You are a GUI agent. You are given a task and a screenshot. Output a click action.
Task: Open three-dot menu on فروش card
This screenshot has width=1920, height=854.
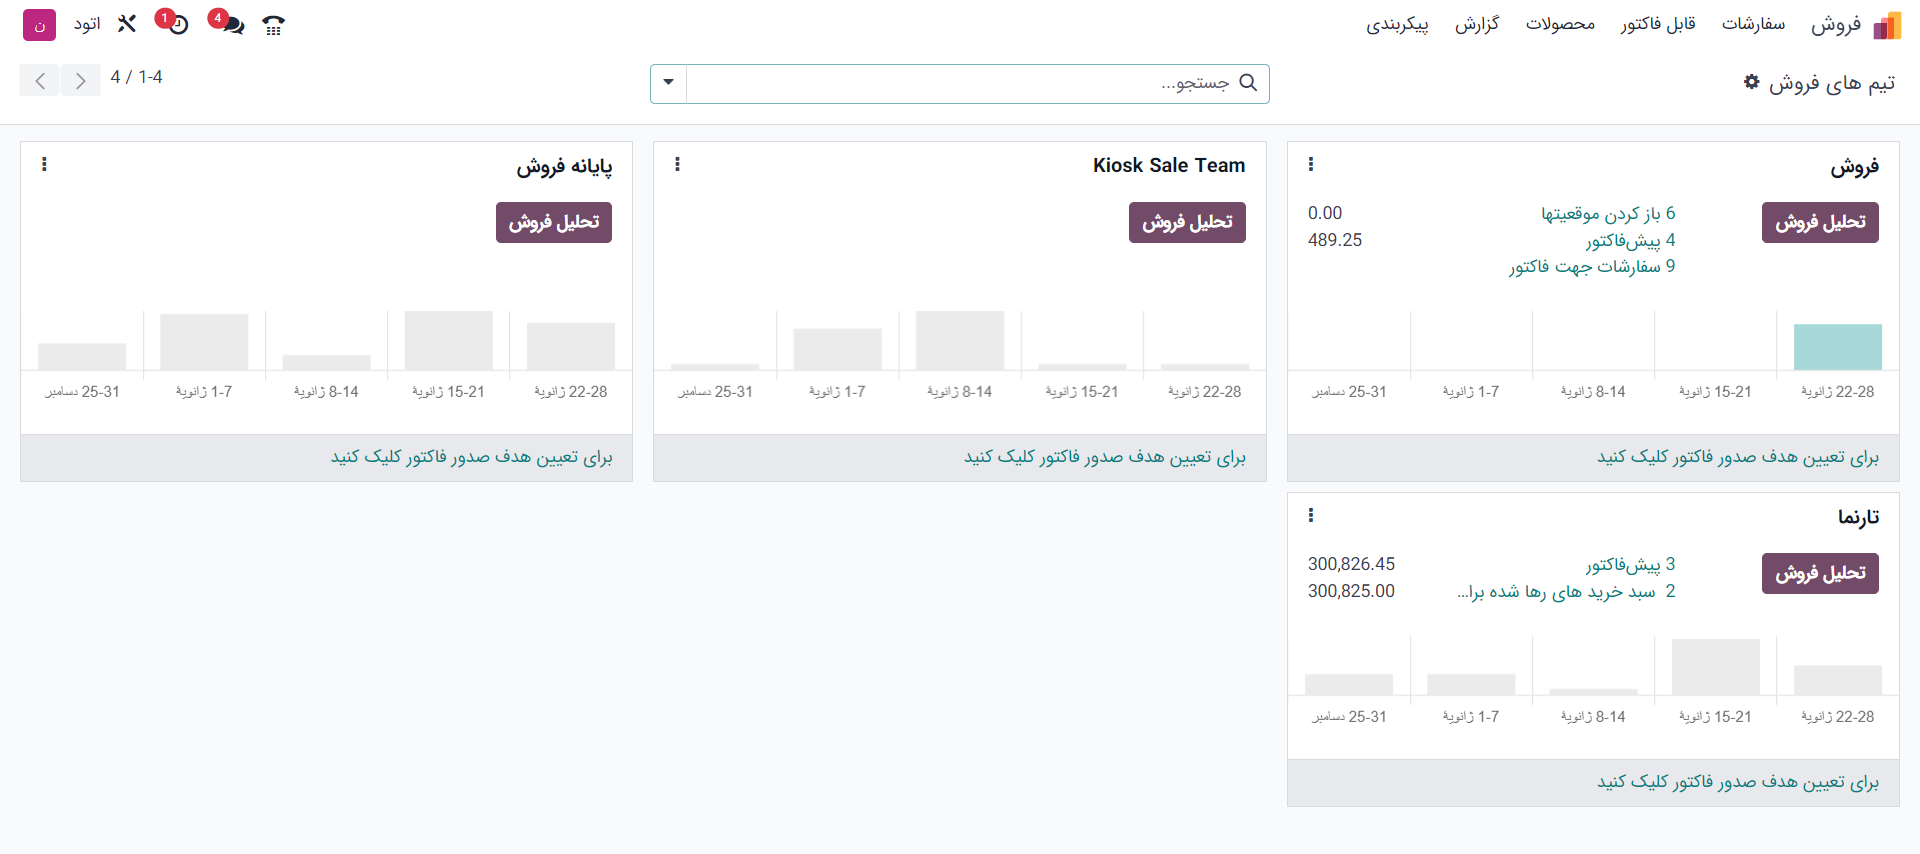[1310, 164]
